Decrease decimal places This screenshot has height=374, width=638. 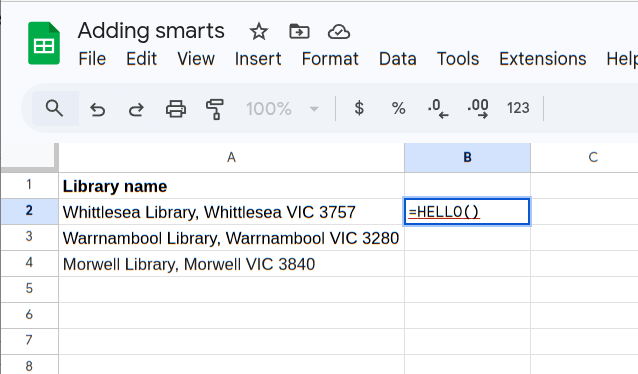(x=438, y=109)
